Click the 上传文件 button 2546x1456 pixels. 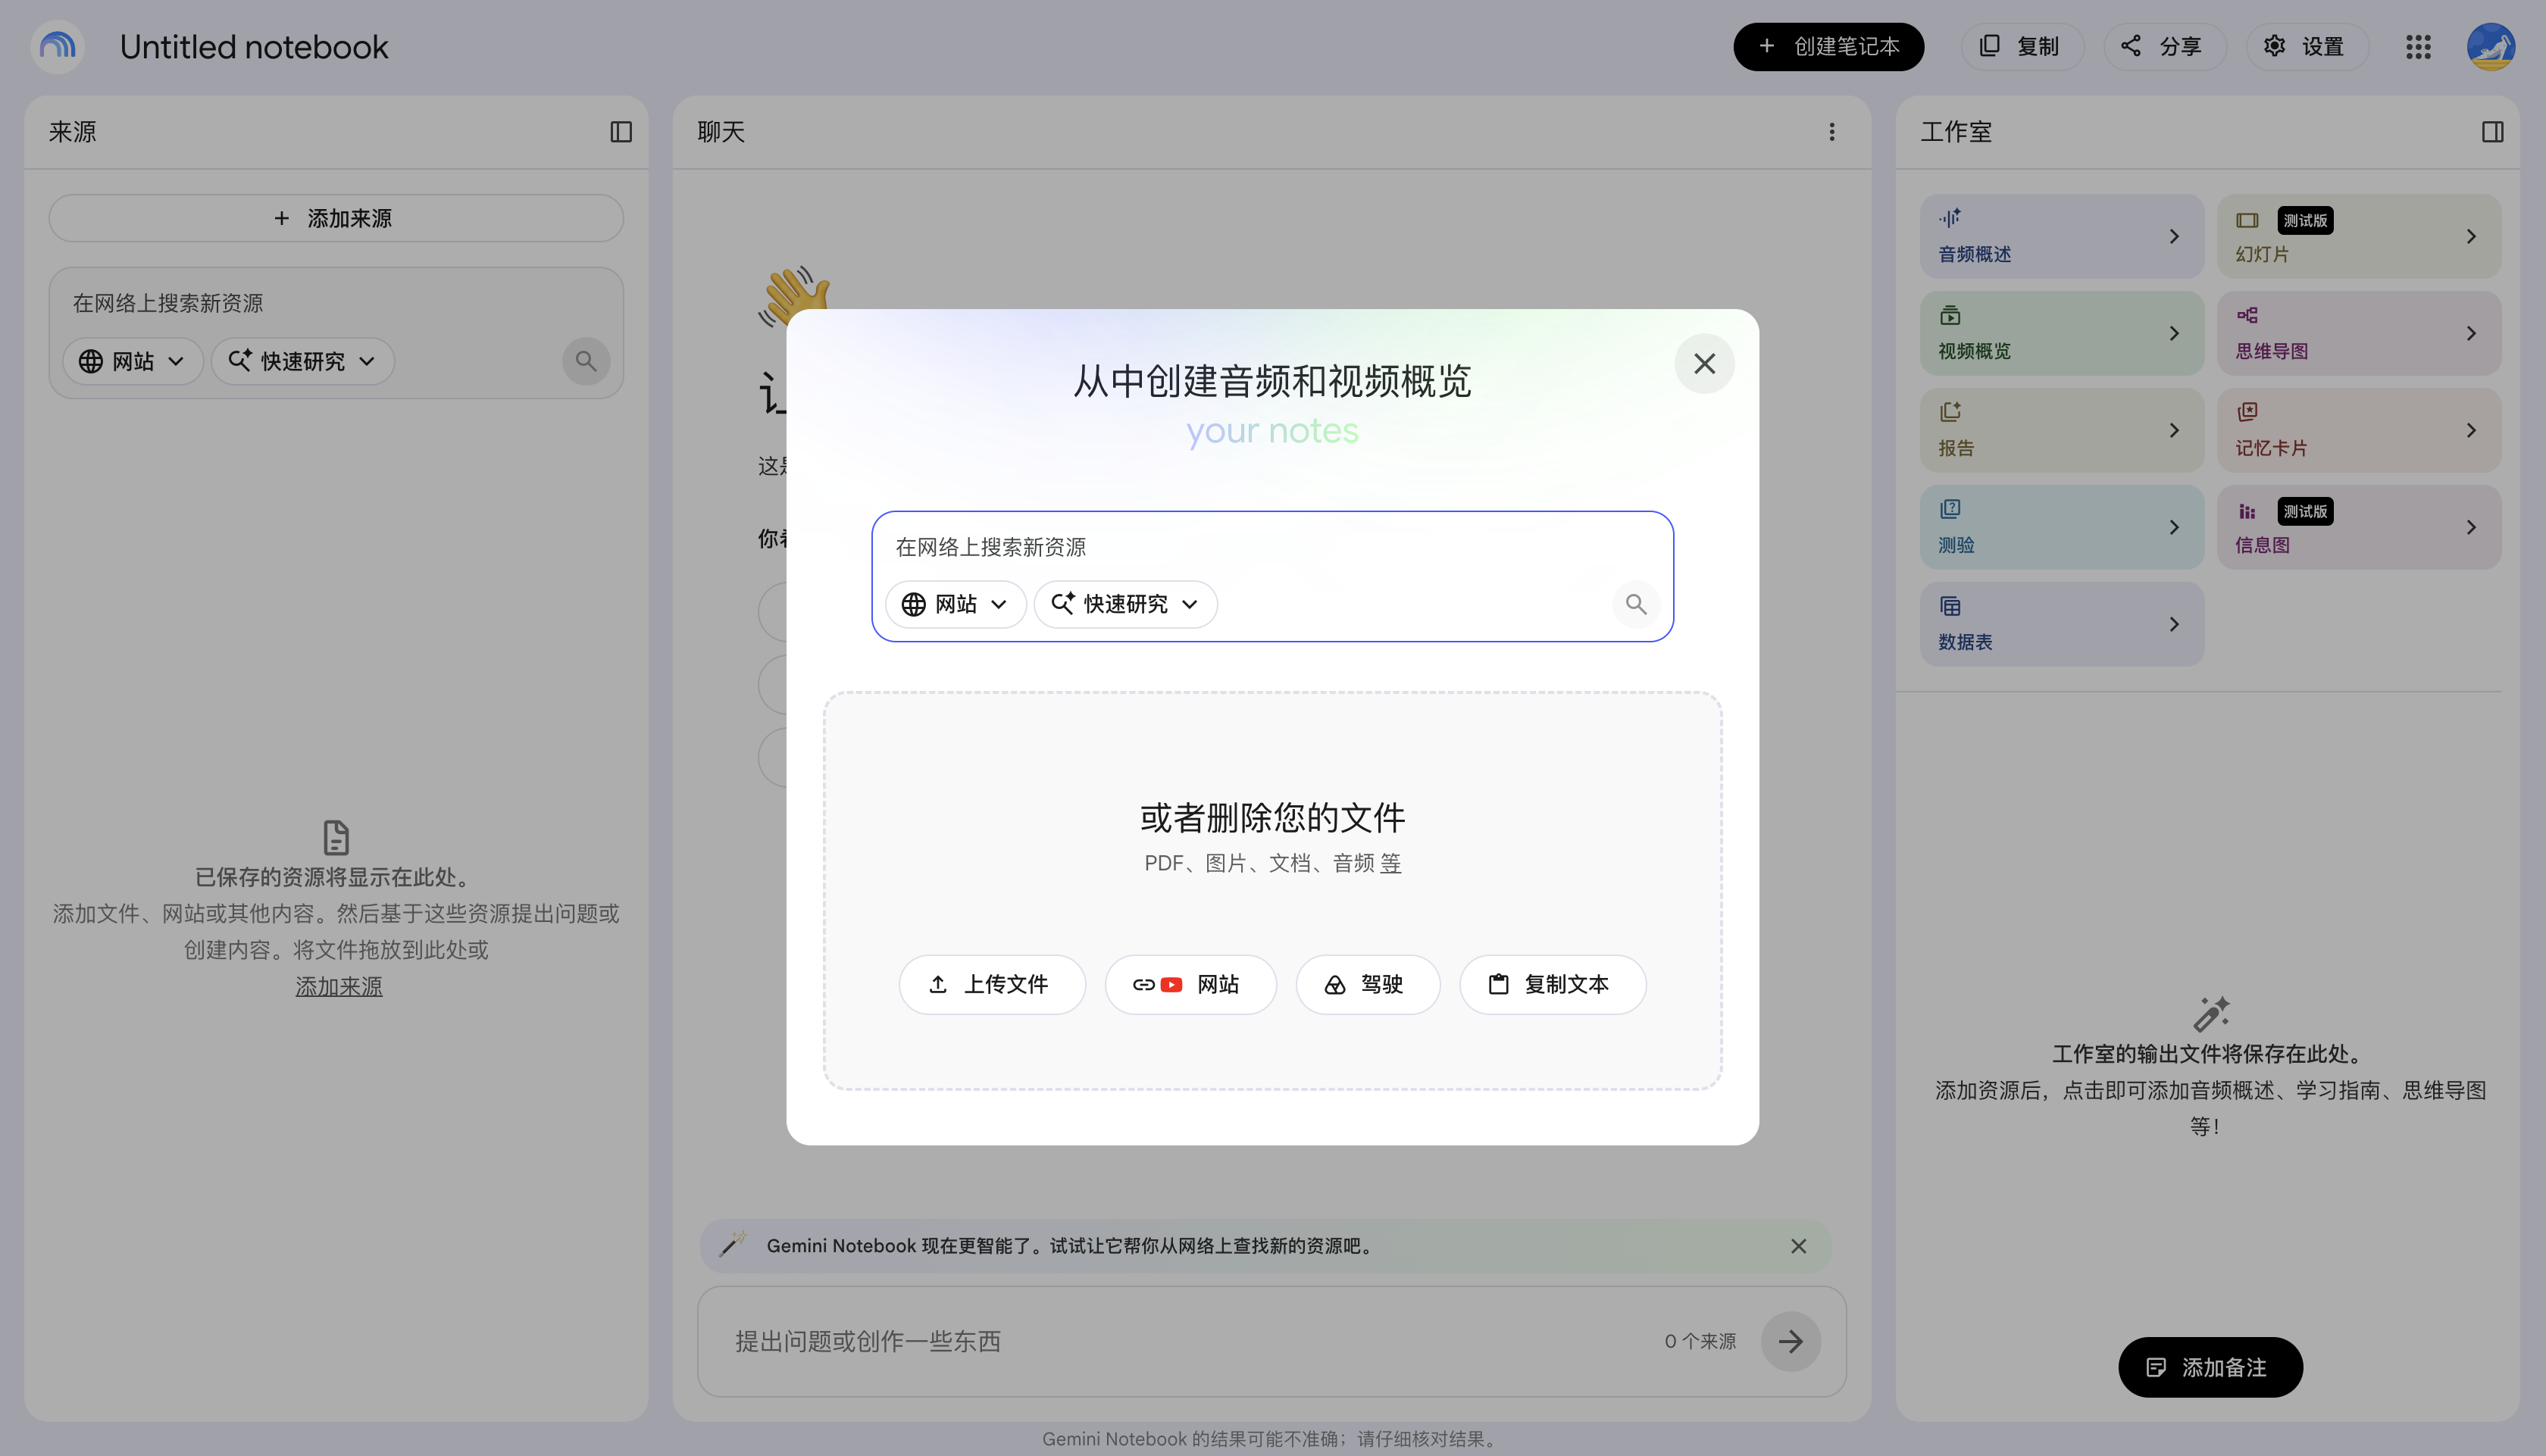click(x=992, y=984)
